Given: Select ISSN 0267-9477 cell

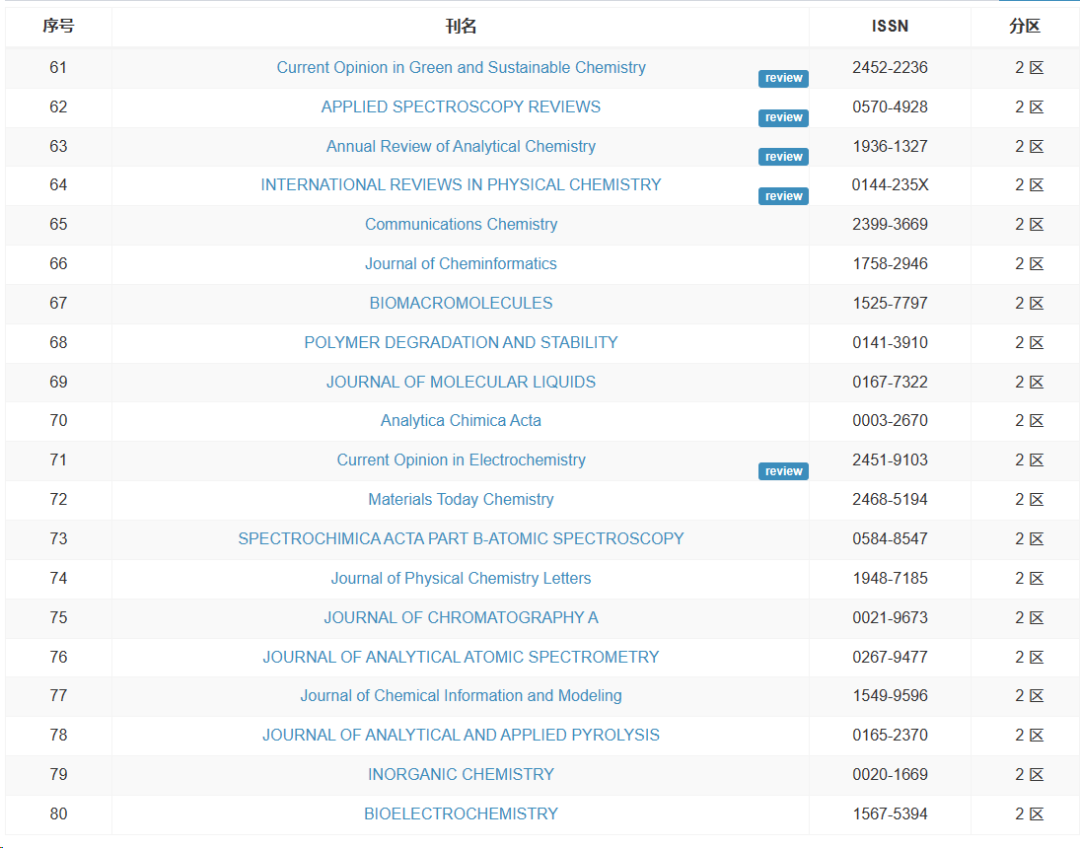Looking at the screenshot, I should (890, 656).
